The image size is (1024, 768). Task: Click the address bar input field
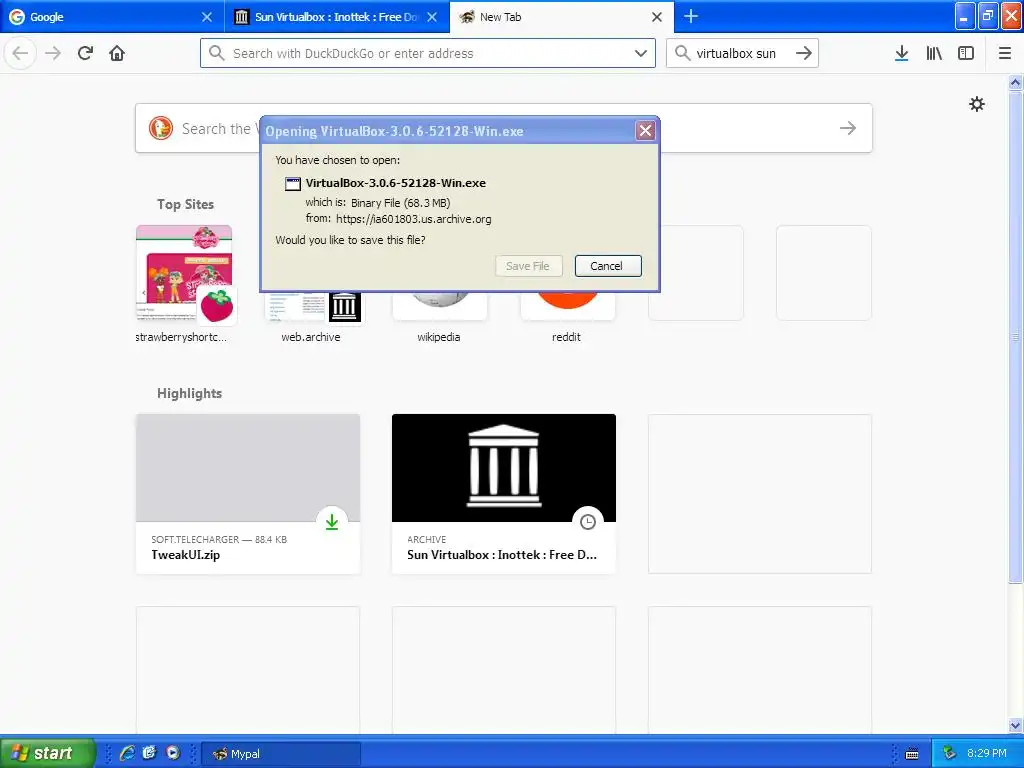[428, 53]
